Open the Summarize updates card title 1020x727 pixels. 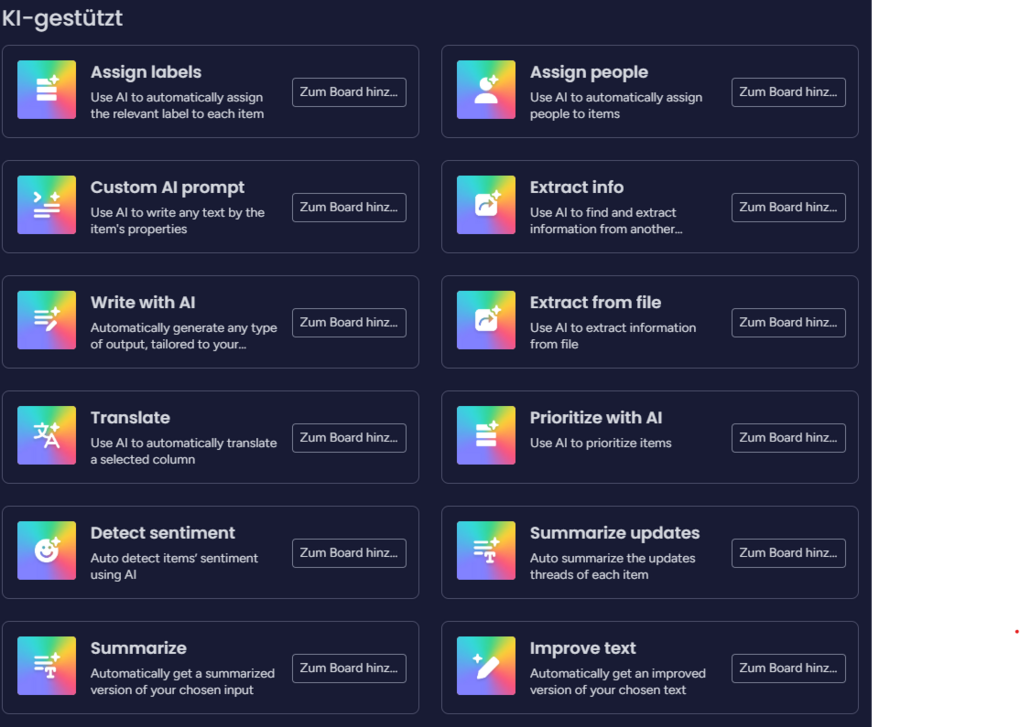pyautogui.click(x=614, y=533)
